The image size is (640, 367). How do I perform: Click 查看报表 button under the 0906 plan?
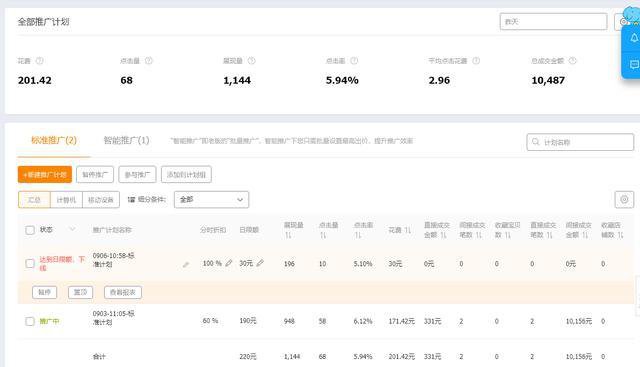123,292
